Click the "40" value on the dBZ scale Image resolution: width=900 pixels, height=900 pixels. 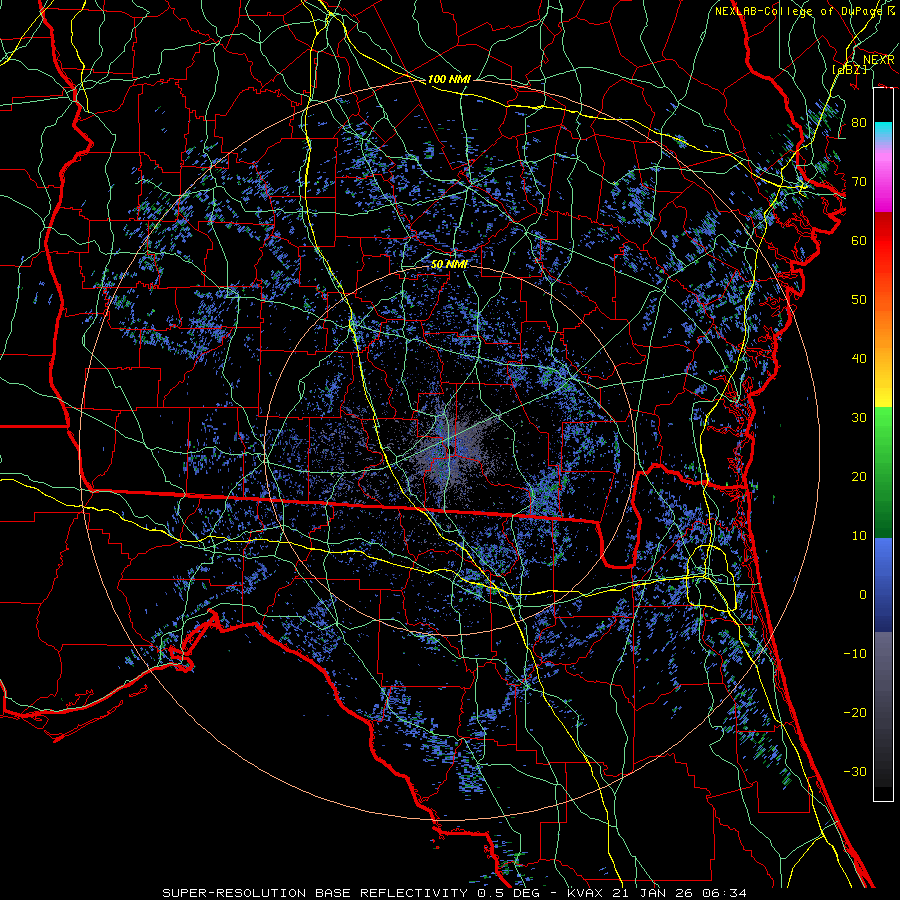pos(859,359)
